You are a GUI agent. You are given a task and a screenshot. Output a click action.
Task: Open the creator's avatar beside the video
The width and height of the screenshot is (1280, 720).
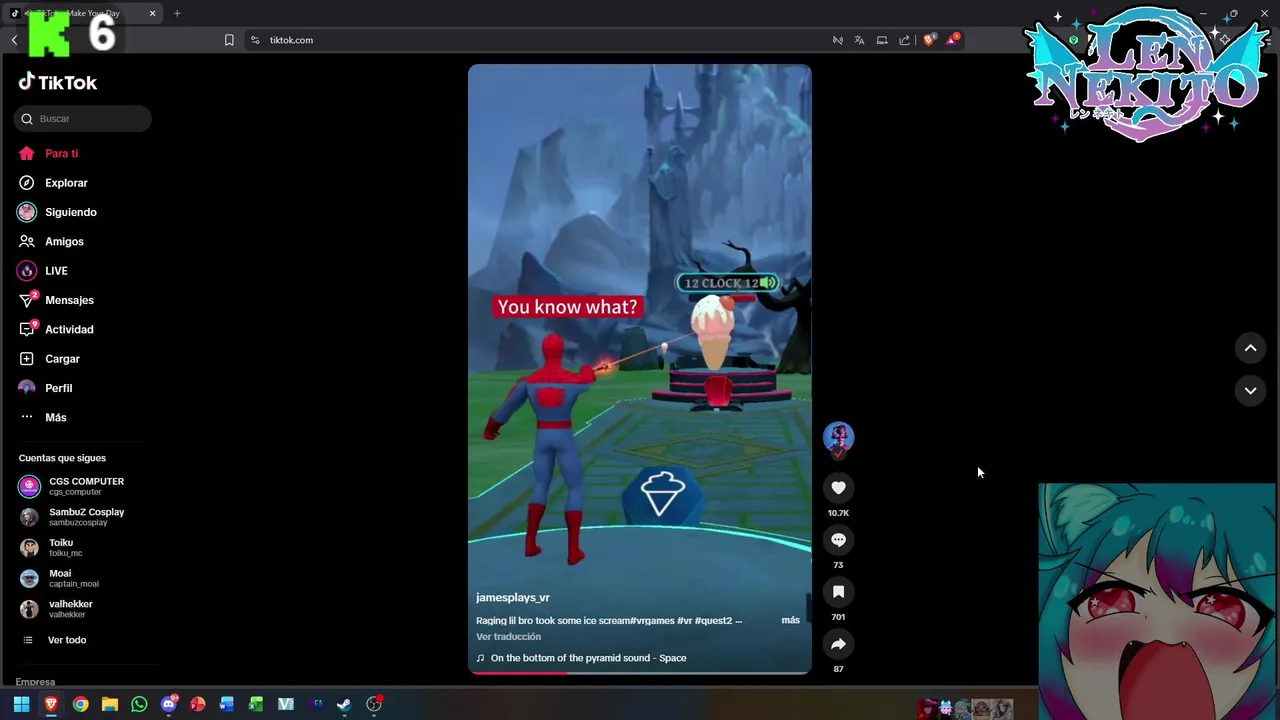(838, 437)
